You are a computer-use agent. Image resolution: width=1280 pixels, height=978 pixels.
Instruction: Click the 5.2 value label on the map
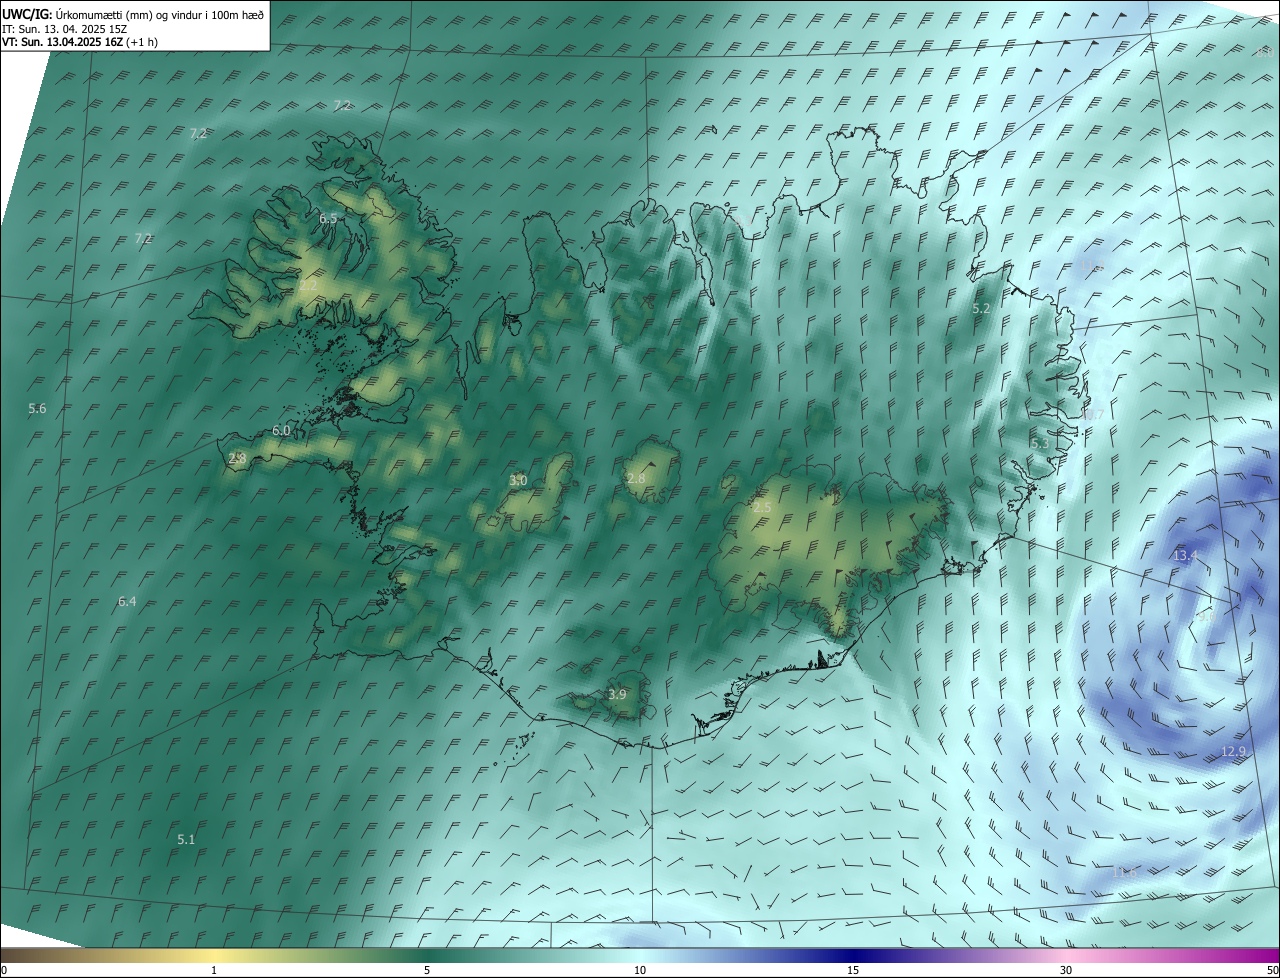tap(981, 309)
